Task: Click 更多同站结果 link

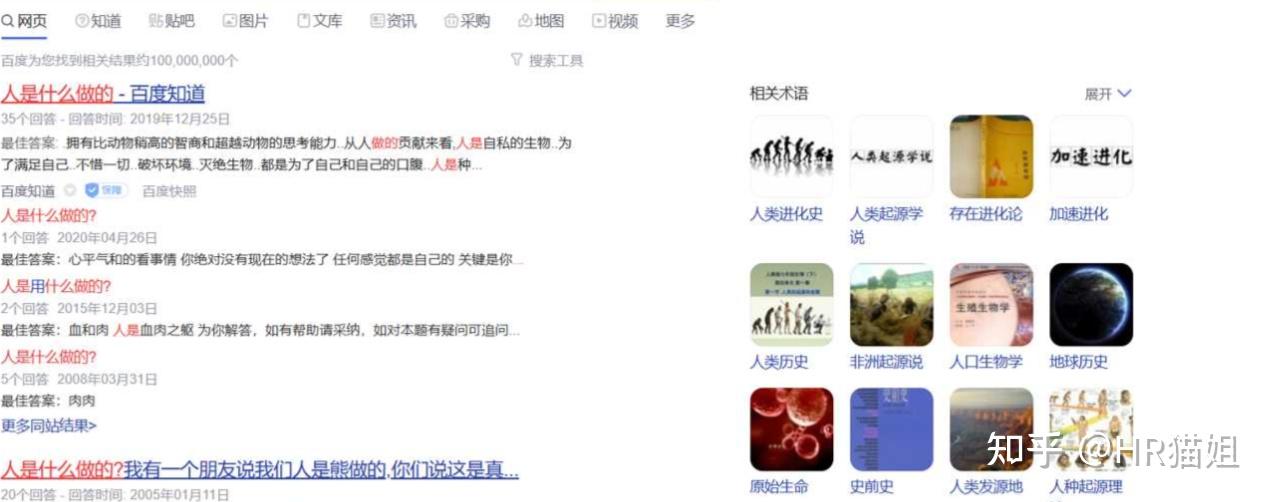Action: tap(49, 426)
